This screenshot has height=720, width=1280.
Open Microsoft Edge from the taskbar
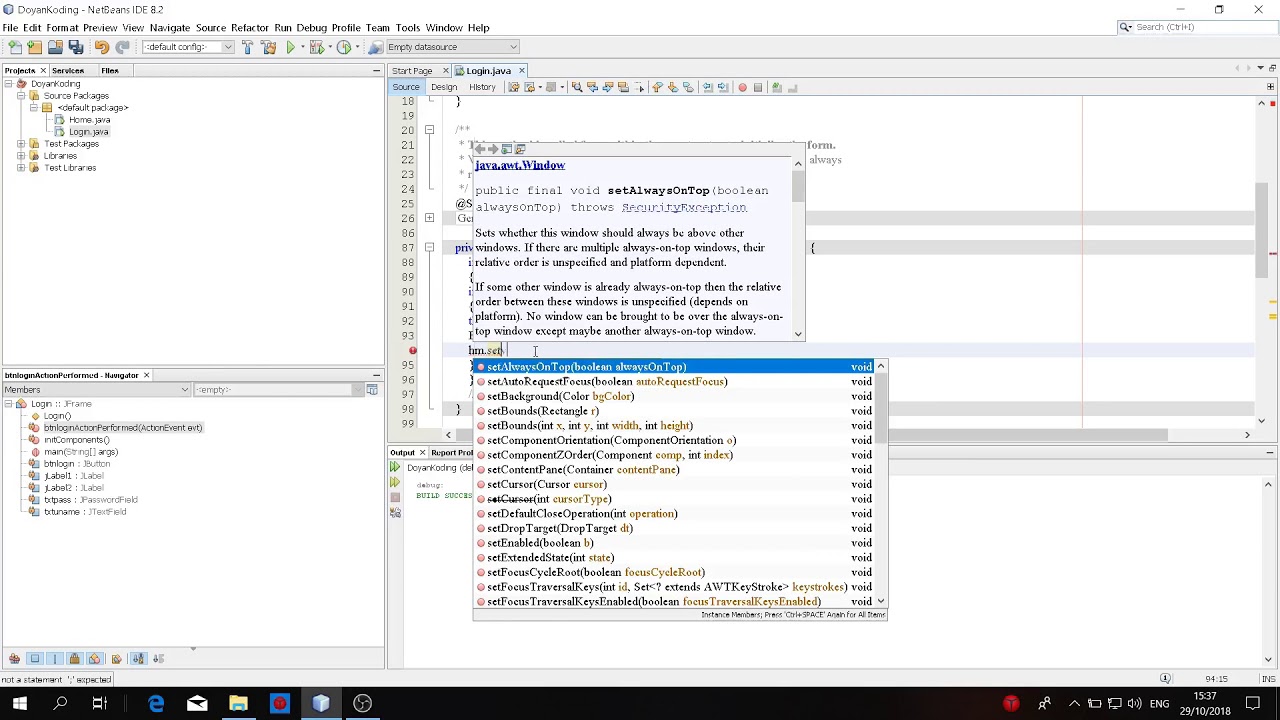(156, 704)
